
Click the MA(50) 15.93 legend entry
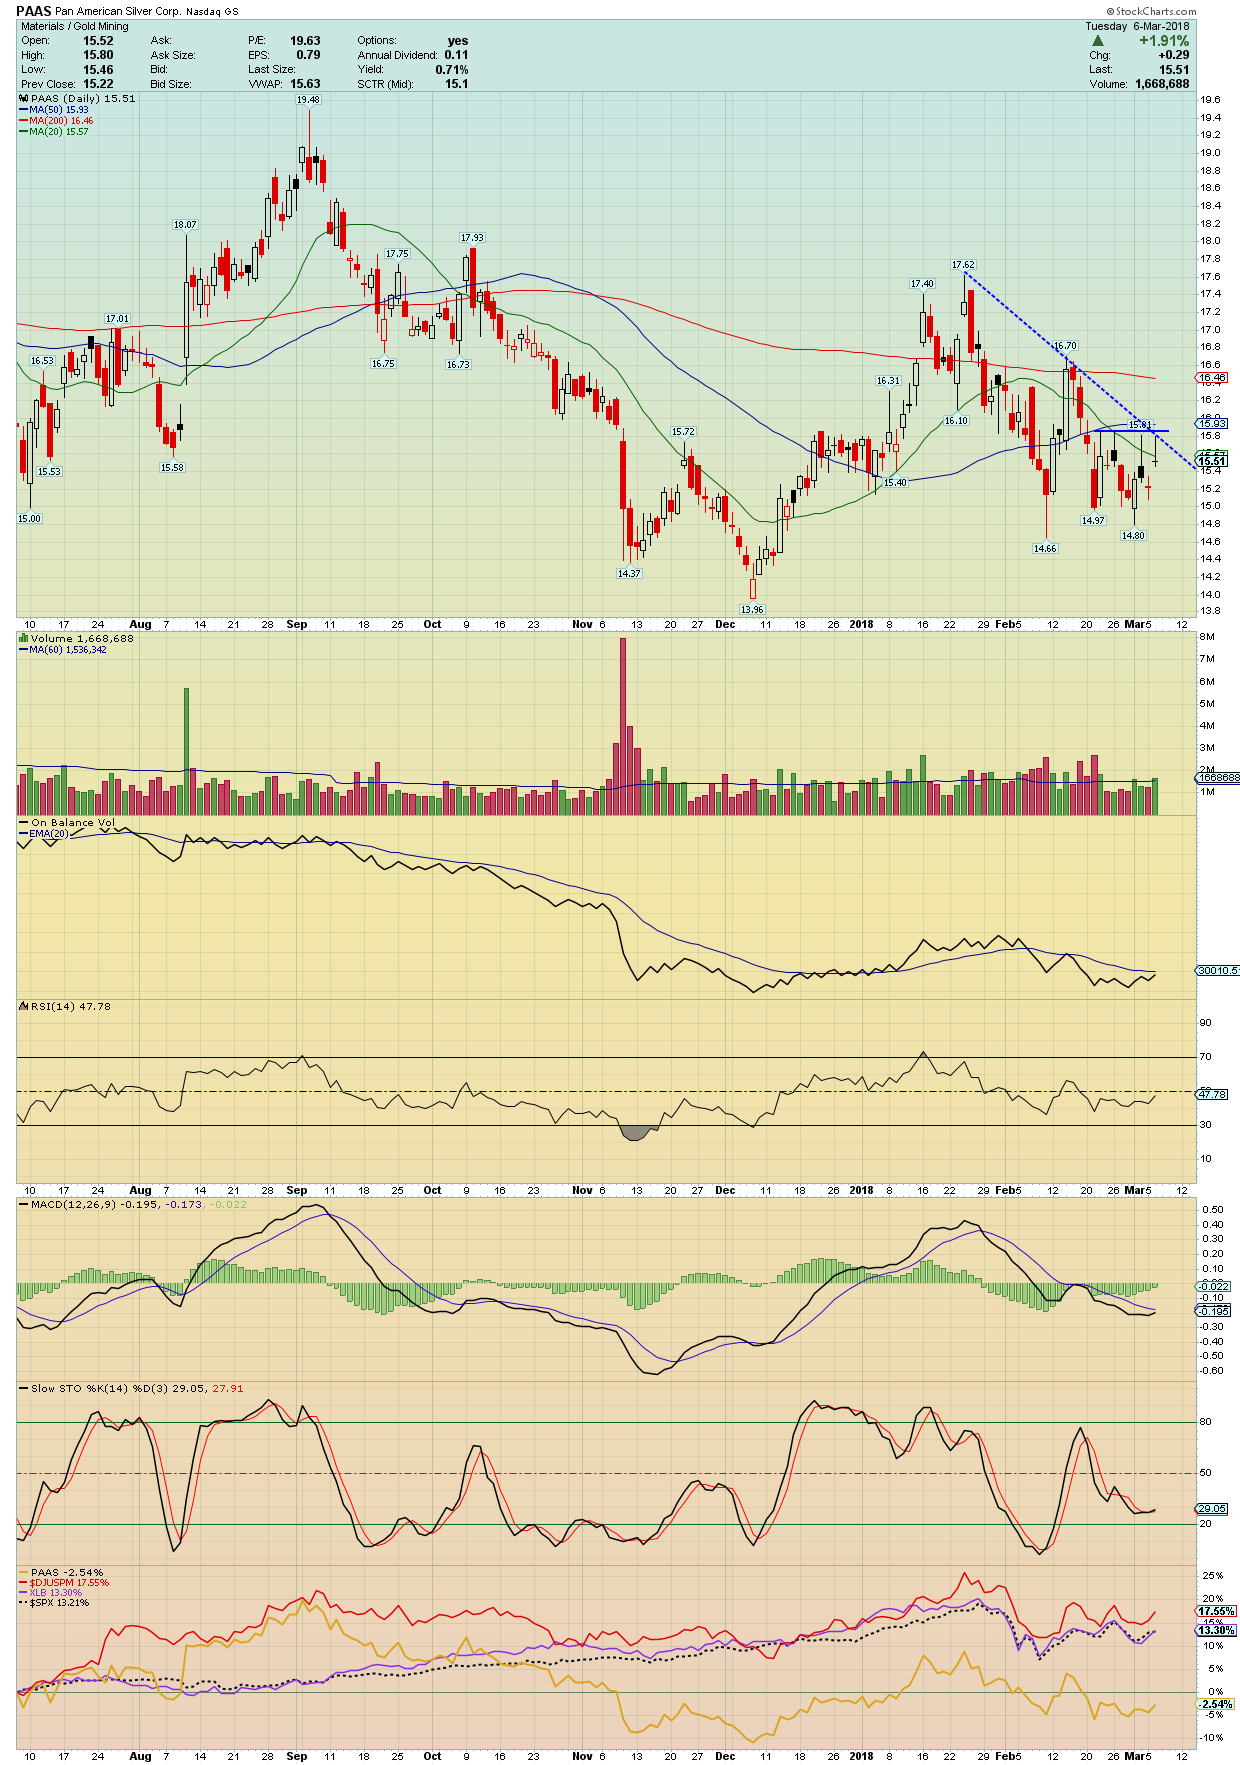[53, 110]
